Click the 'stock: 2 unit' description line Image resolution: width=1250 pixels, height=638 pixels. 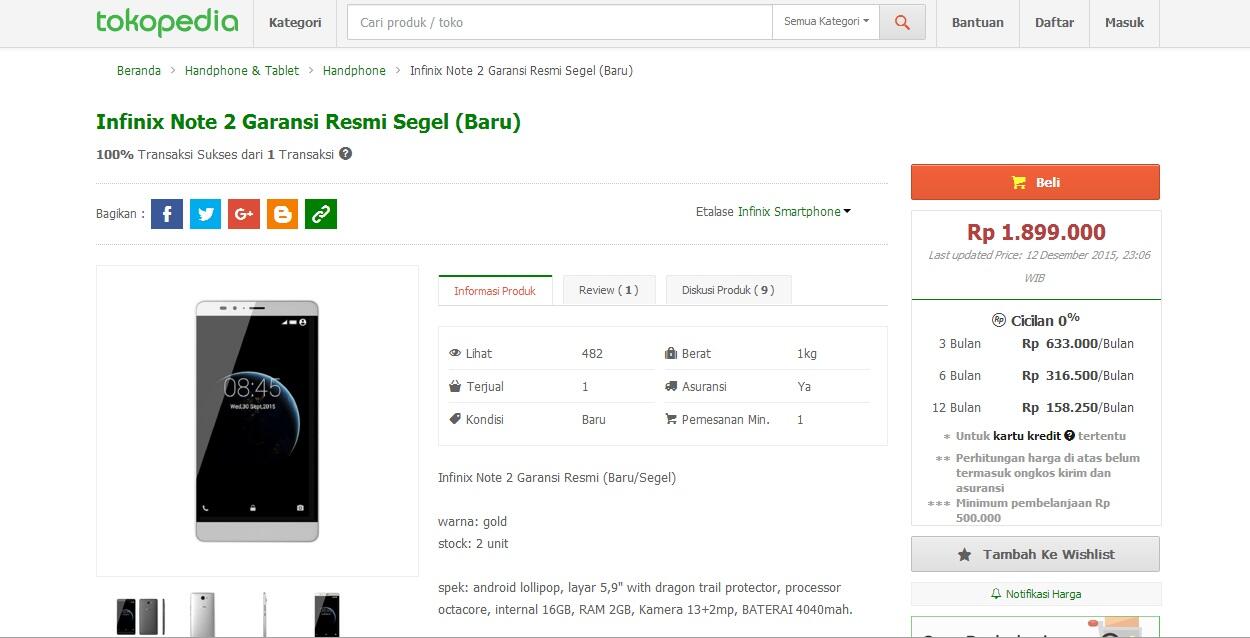(473, 544)
